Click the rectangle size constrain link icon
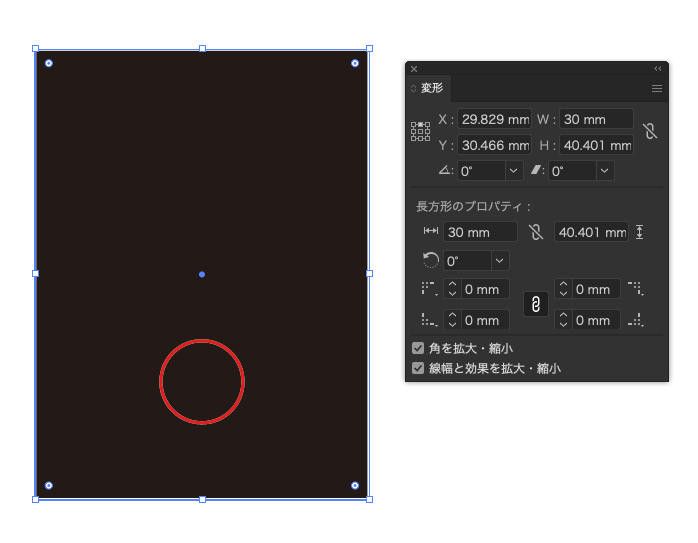The width and height of the screenshot is (698, 543). 536,232
